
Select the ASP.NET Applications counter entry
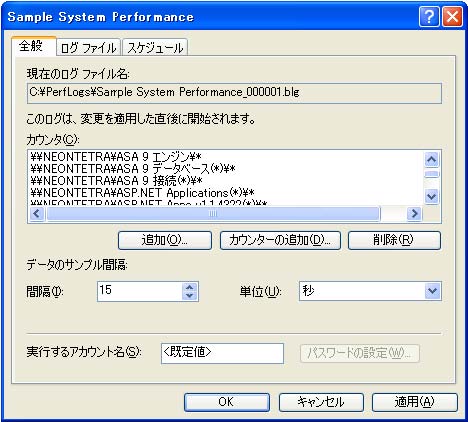[x=142, y=193]
